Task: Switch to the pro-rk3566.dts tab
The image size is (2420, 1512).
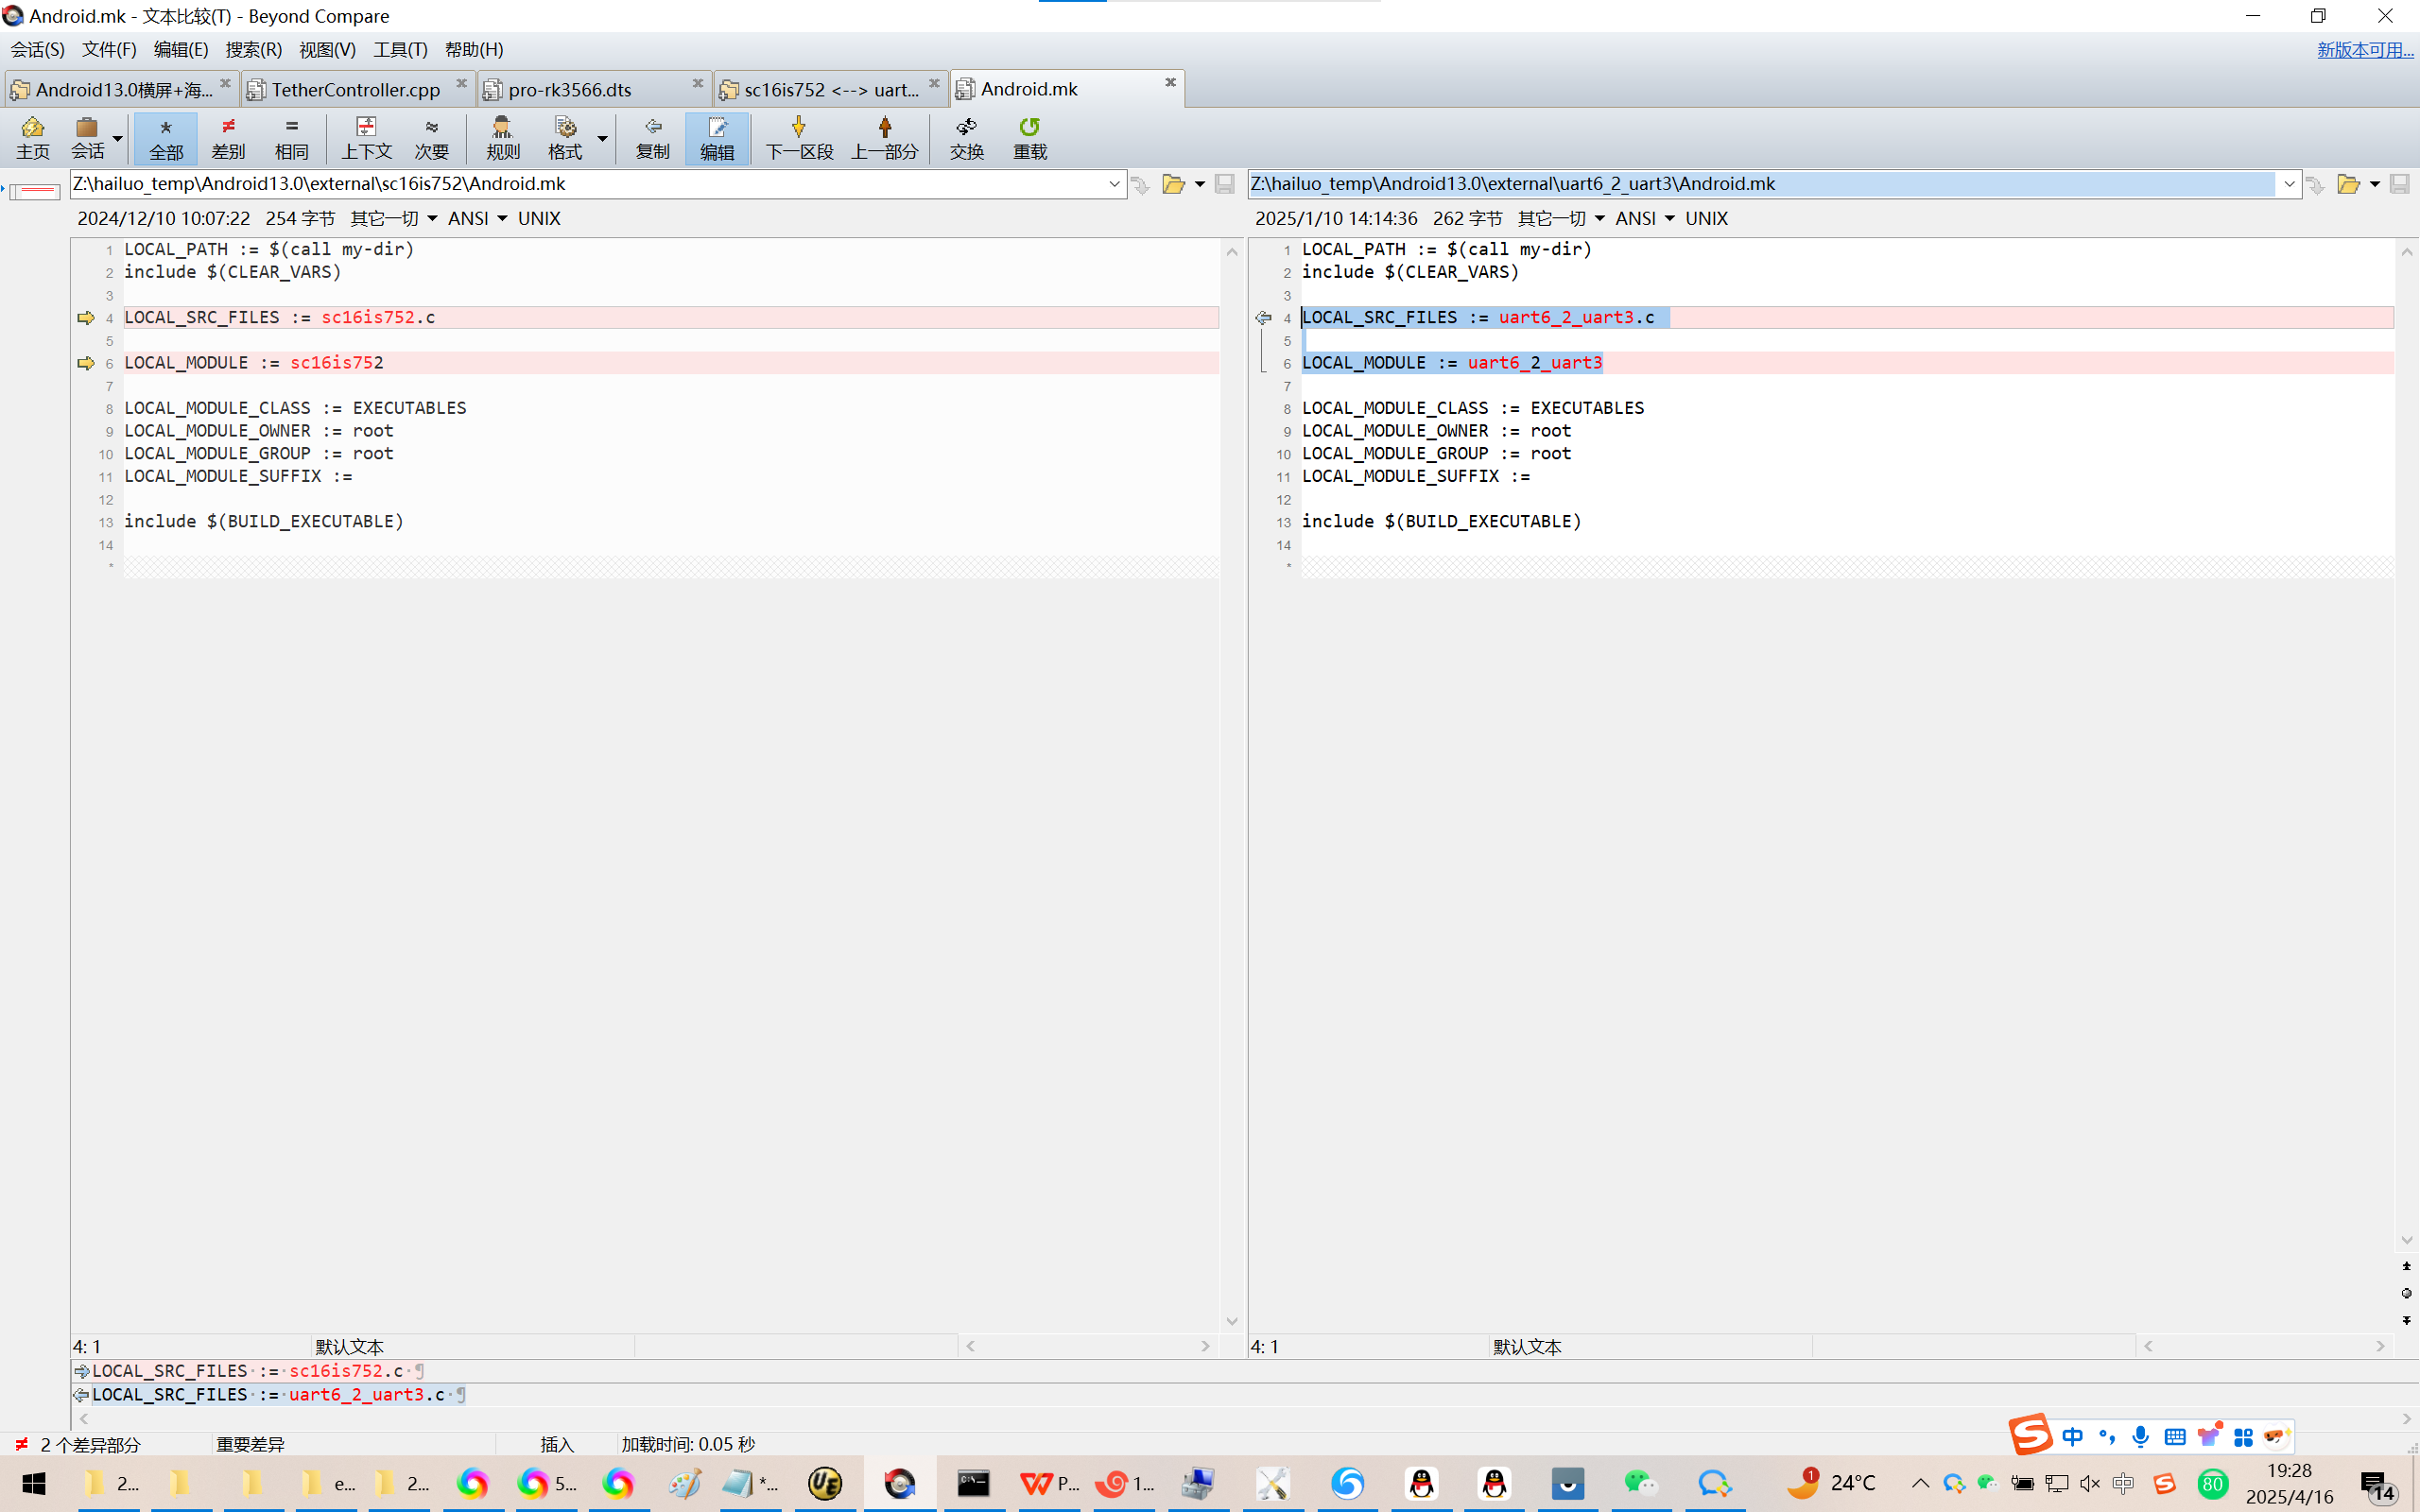Action: (x=570, y=90)
